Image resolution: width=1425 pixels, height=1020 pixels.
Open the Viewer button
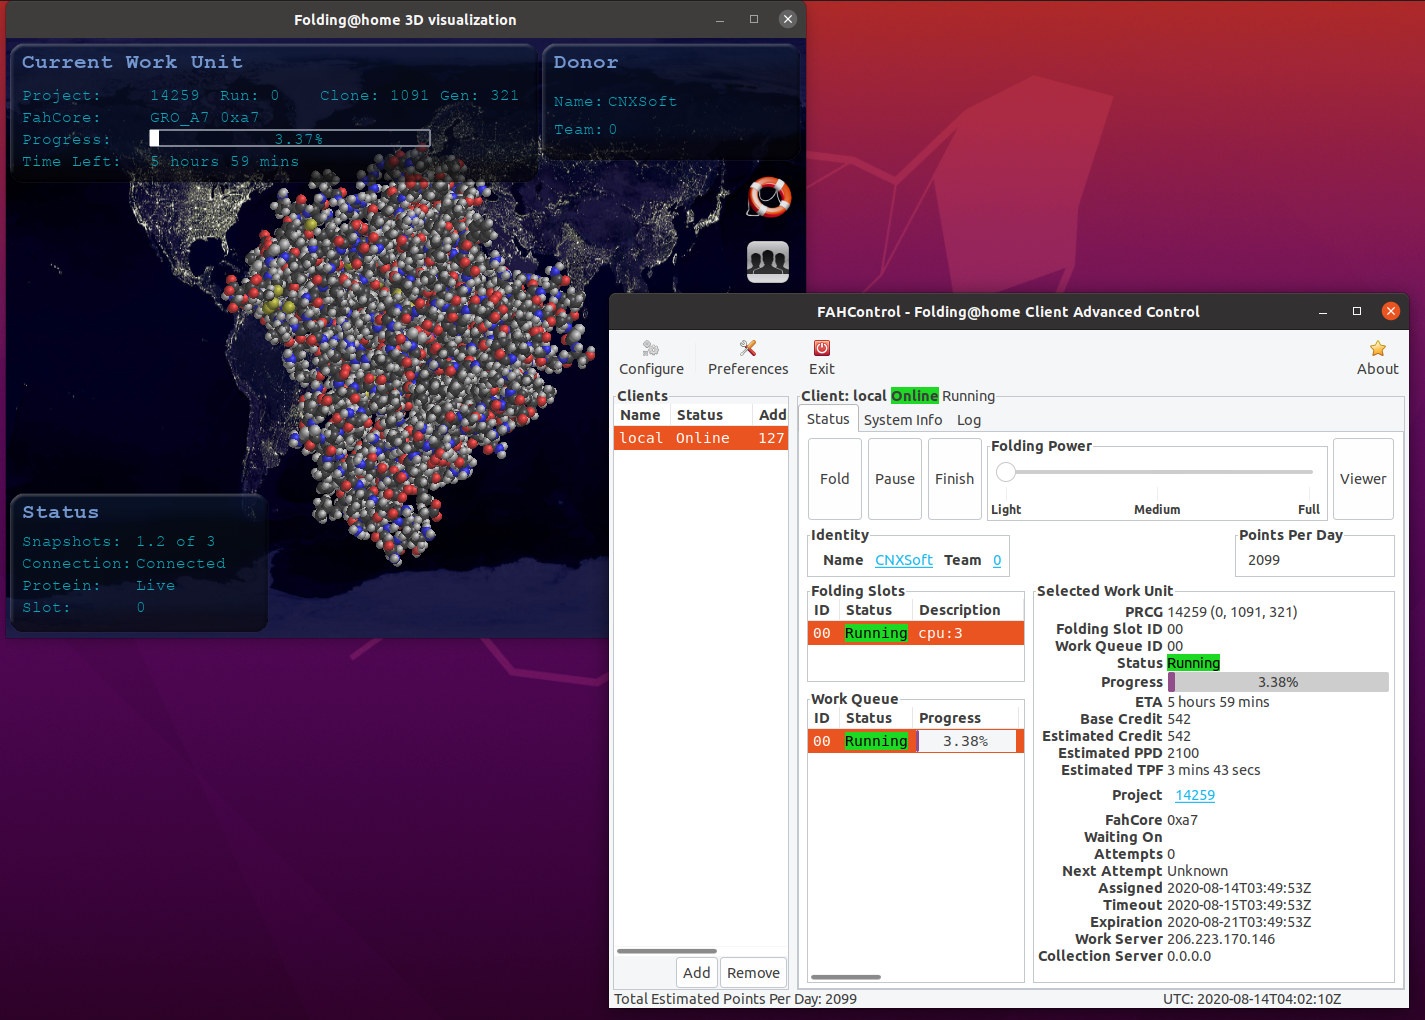(1363, 479)
